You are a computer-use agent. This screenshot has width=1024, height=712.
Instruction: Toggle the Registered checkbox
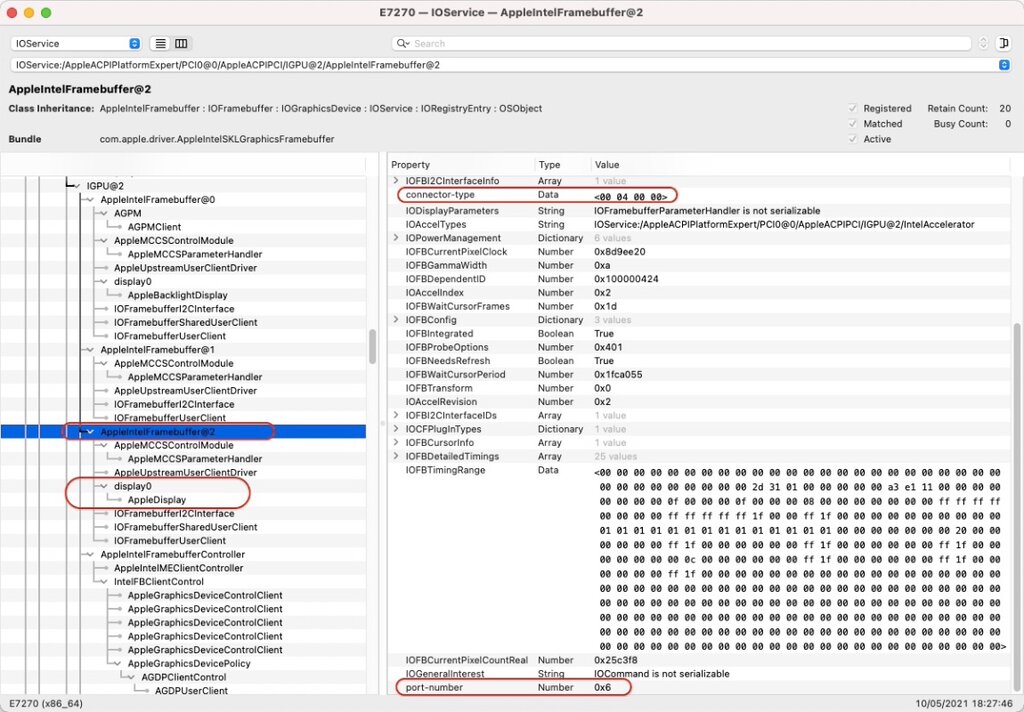853,108
